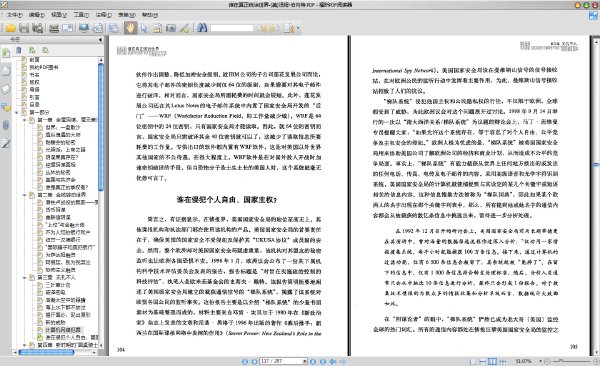This screenshot has width=600, height=366.
Task: Click the binoculars Find icon
Action: (202, 28)
